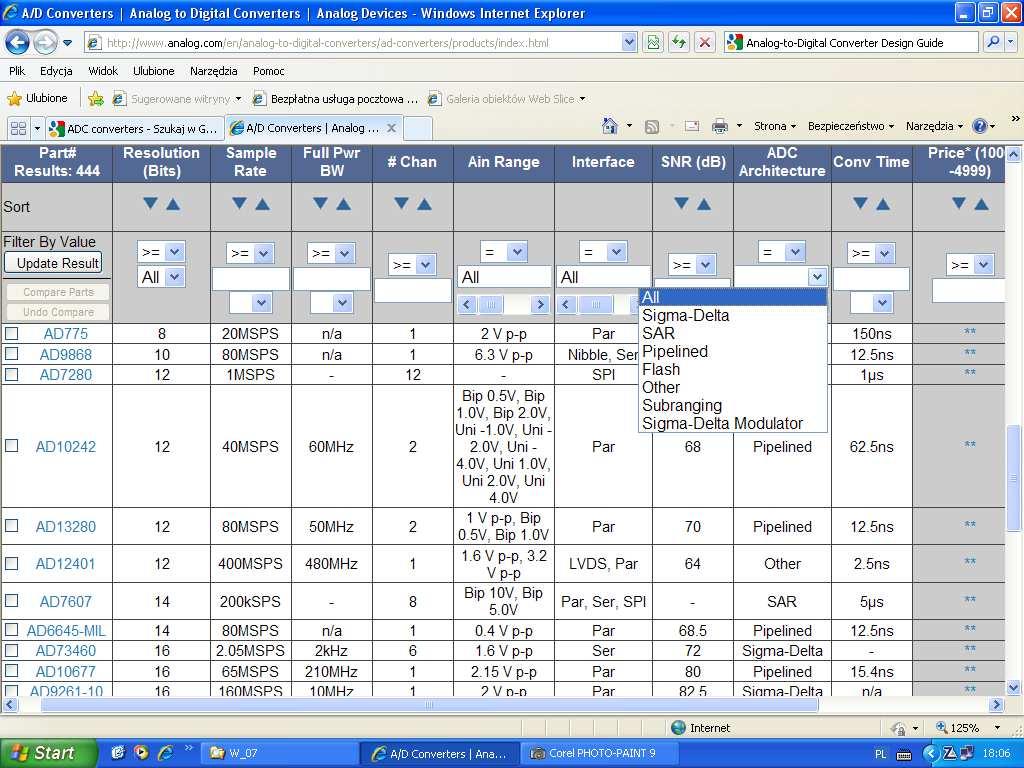Click the Print icon
Screen dimensions: 1024x768
[720, 127]
